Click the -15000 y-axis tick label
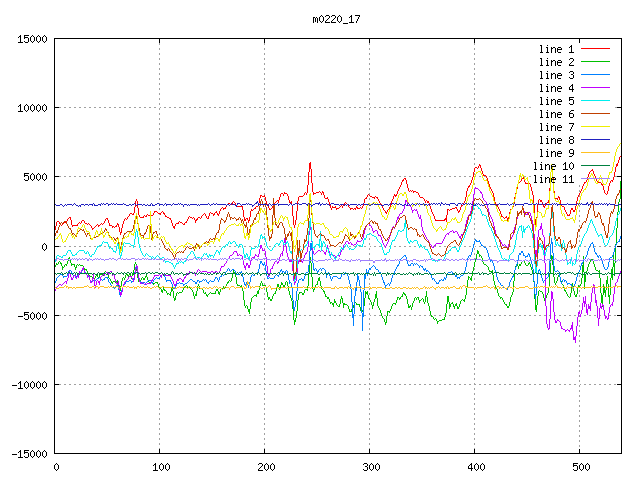This screenshot has height=480, width=640. click(x=28, y=454)
